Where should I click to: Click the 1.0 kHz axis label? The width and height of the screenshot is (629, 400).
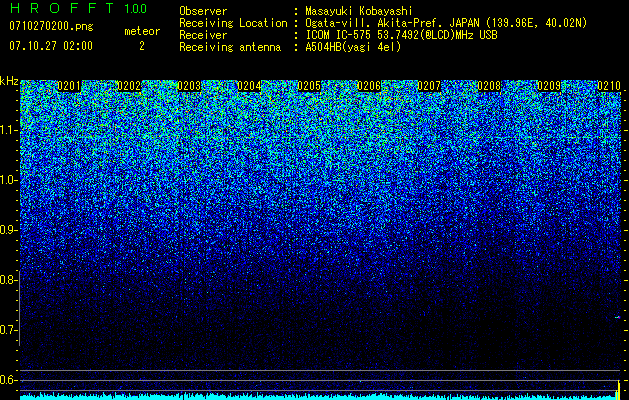7,180
